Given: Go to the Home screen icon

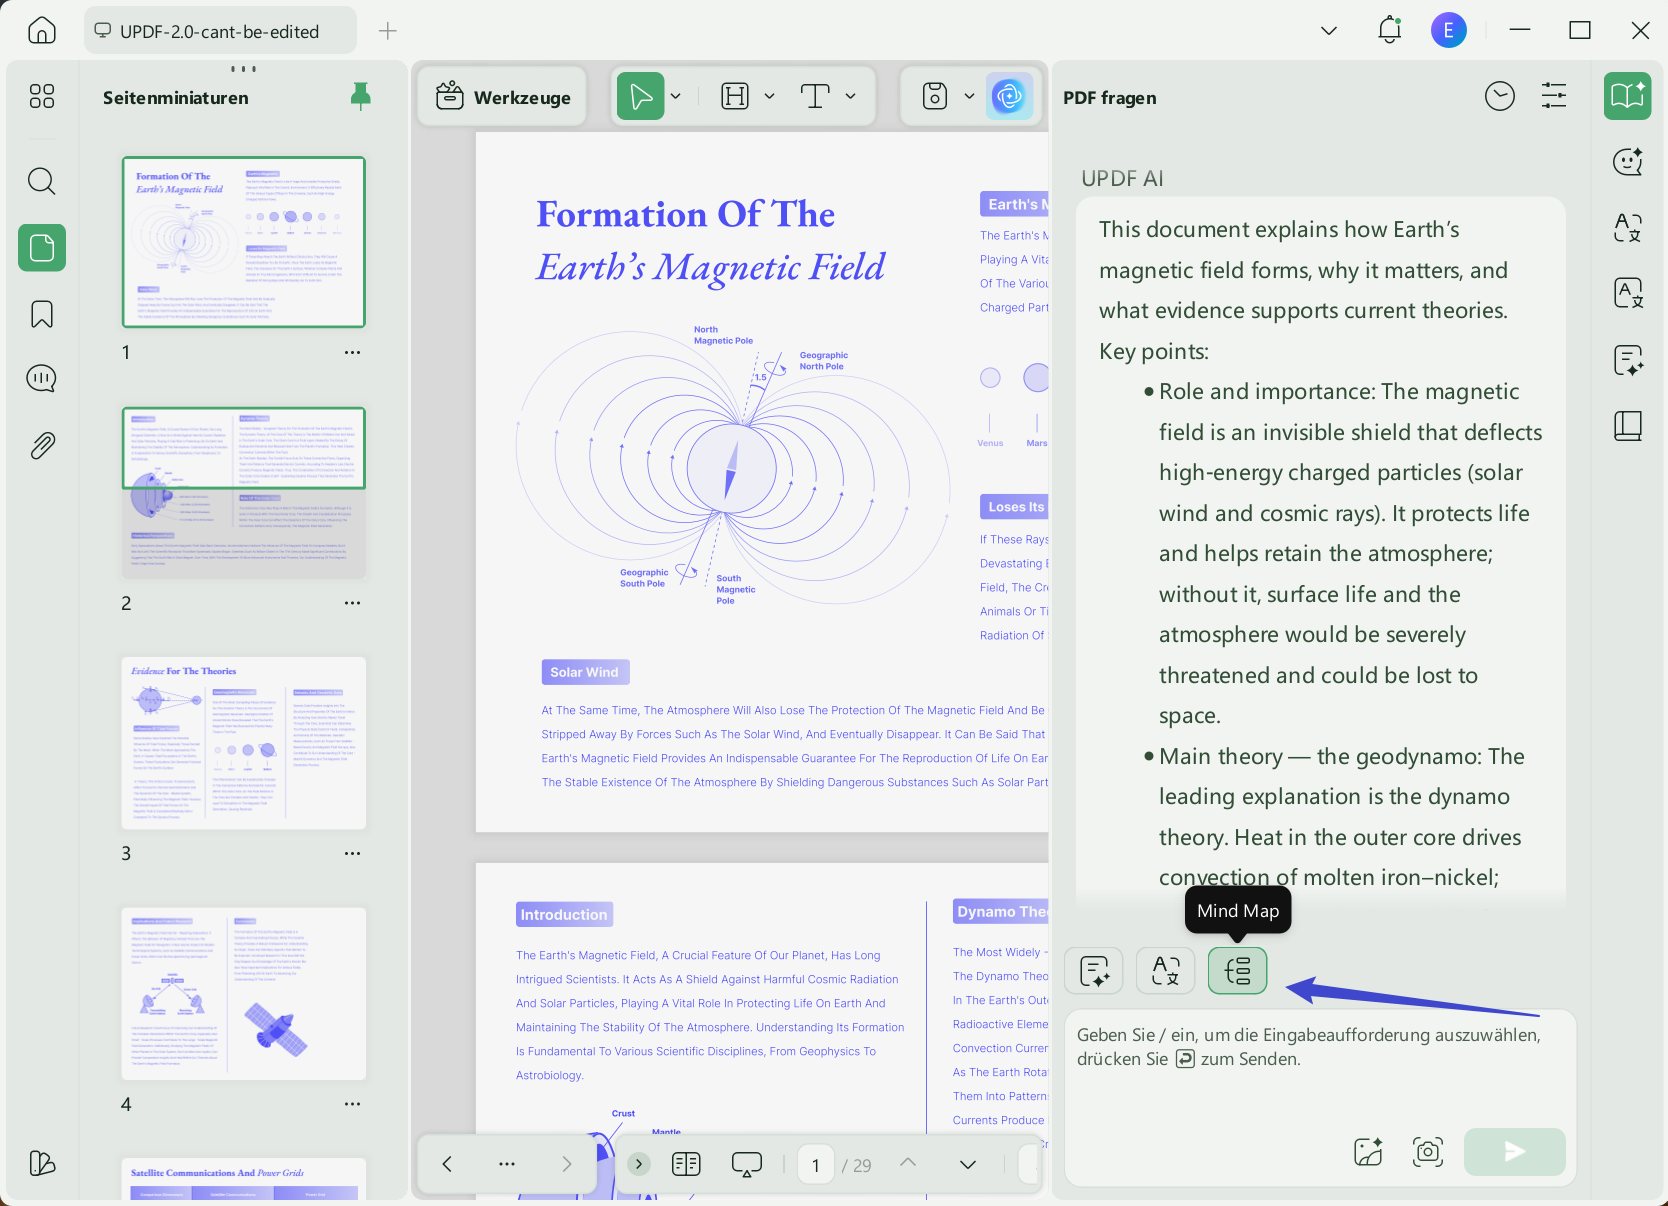Looking at the screenshot, I should 42,31.
